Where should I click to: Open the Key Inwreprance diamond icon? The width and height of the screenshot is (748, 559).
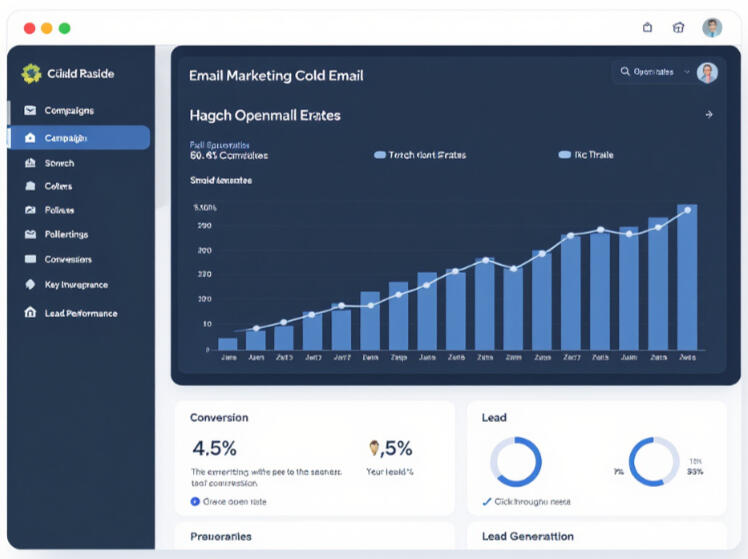[30, 285]
